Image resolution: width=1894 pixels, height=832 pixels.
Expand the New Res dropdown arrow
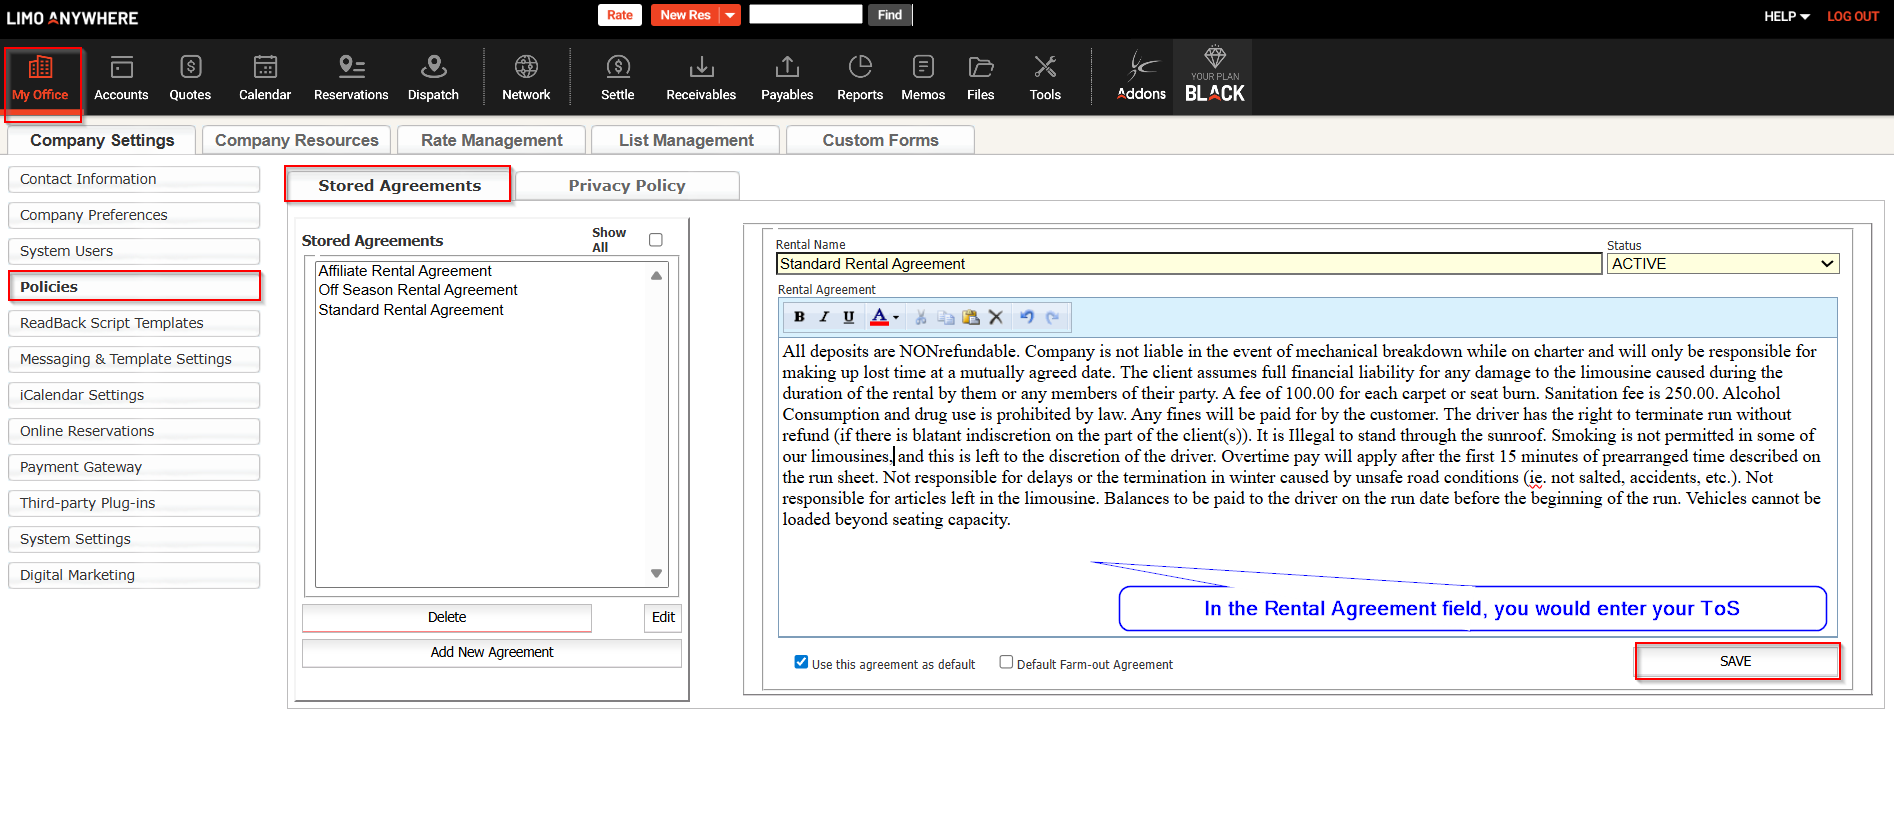[731, 15]
